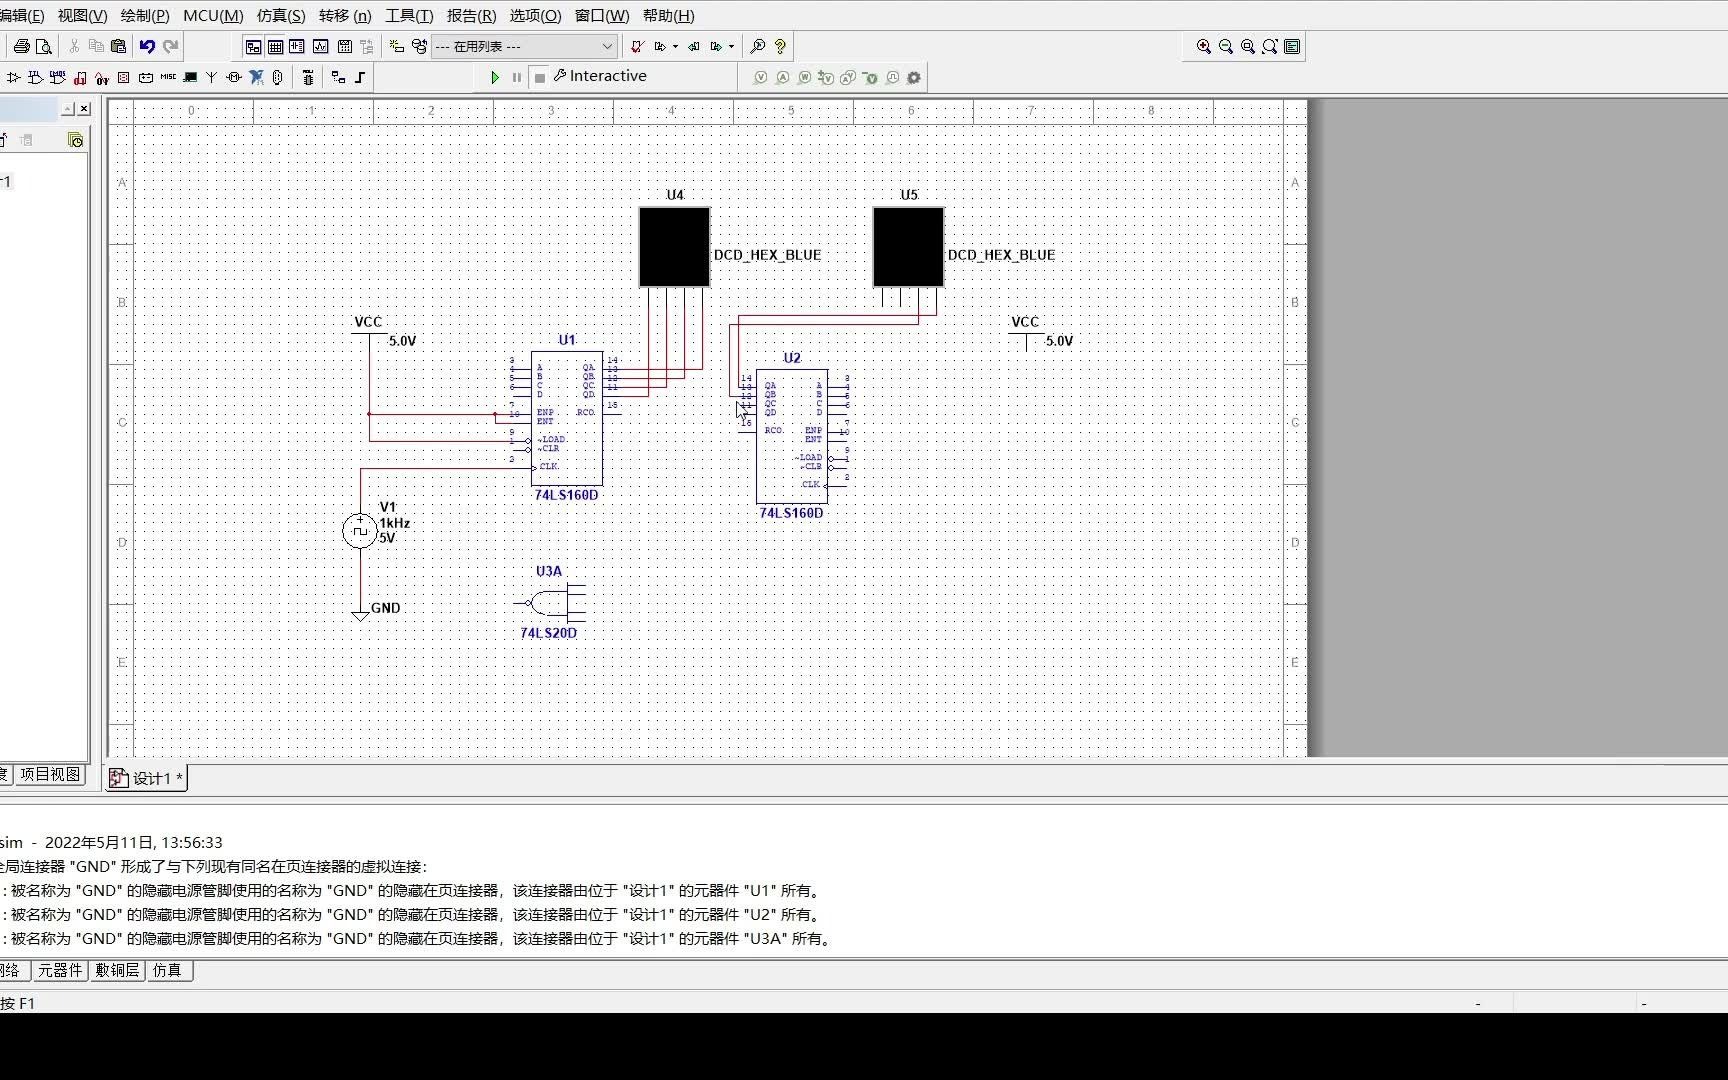Zoom to fit page icon
Image resolution: width=1728 pixels, height=1080 pixels.
(x=1270, y=46)
